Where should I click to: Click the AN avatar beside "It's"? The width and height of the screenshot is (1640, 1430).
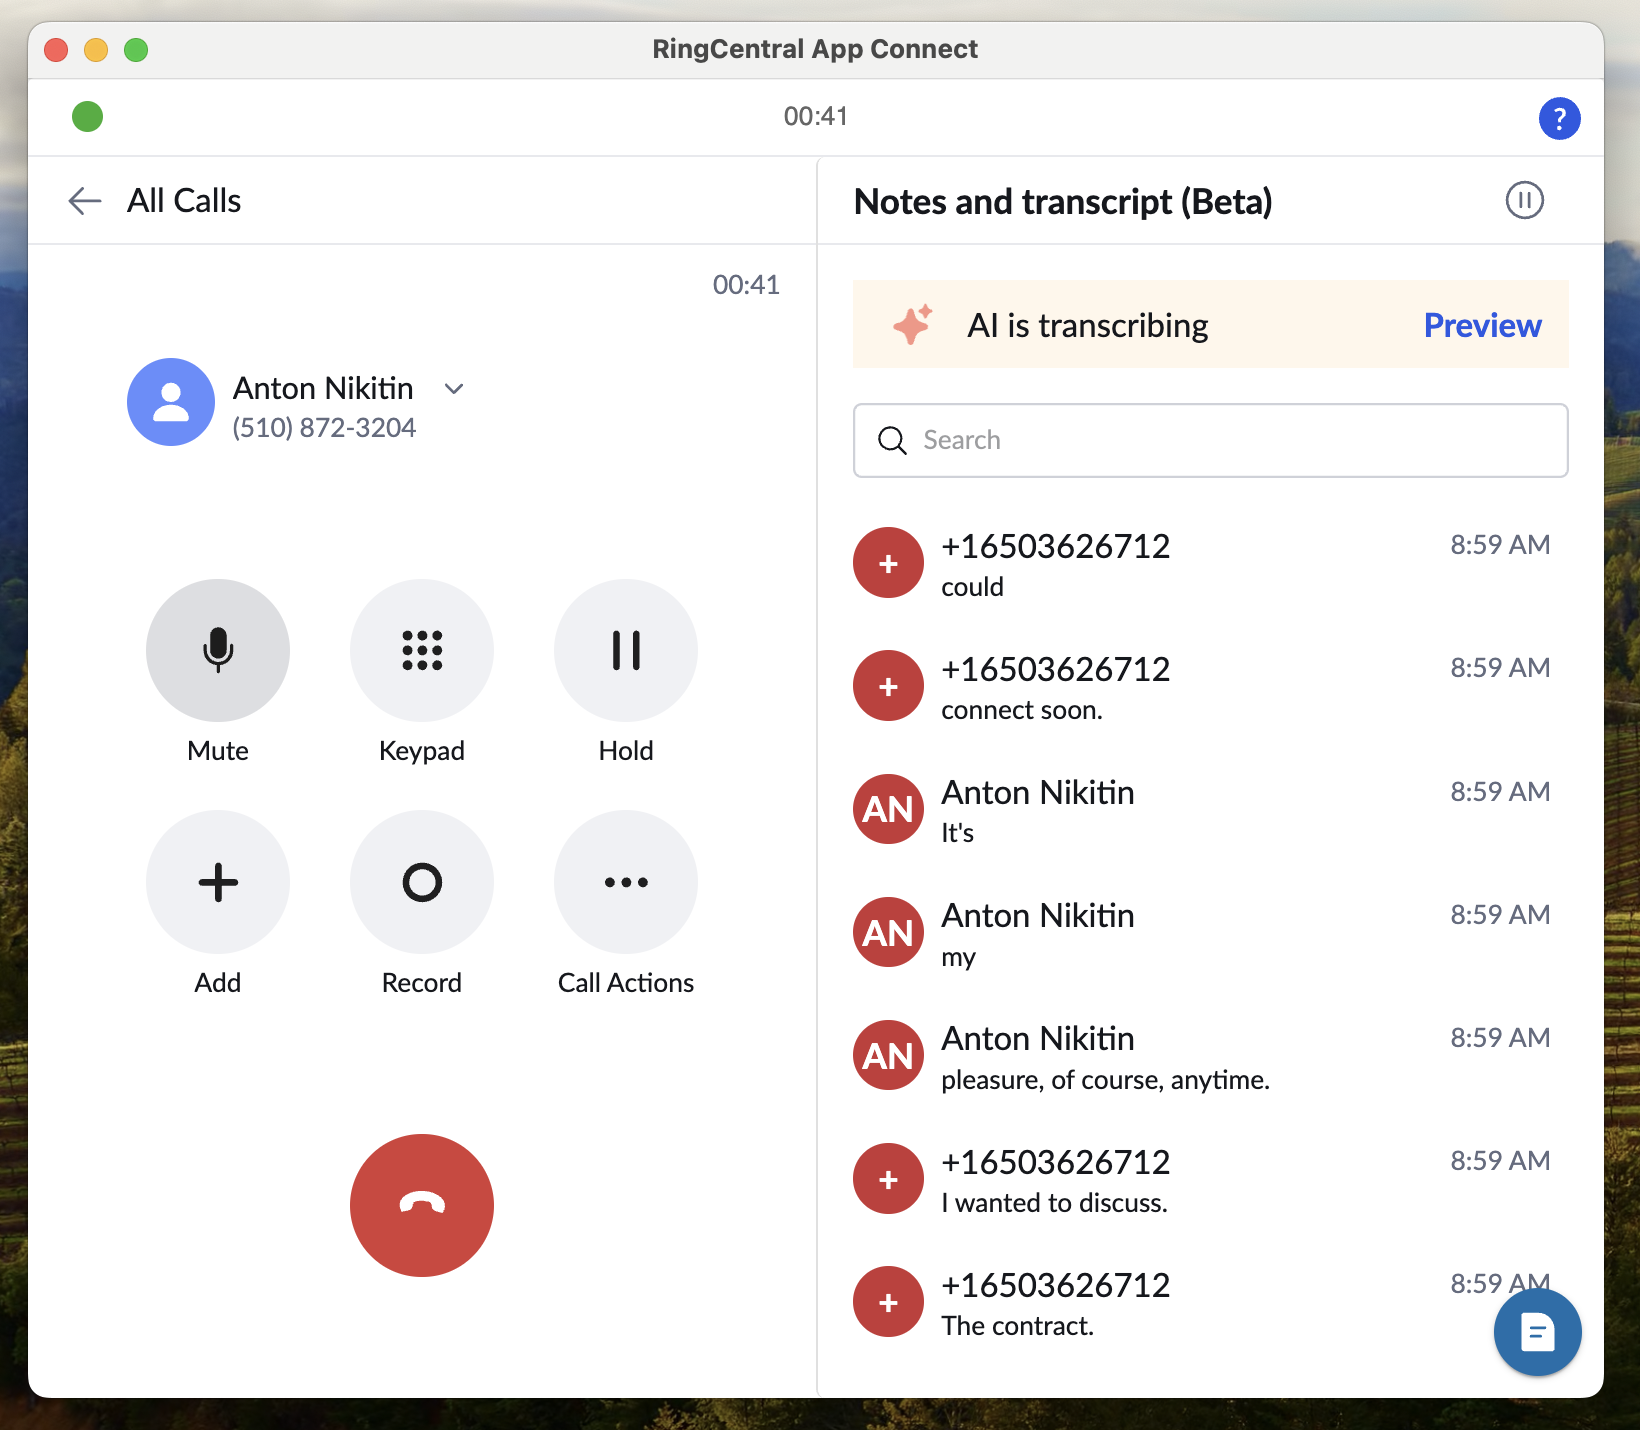[888, 809]
